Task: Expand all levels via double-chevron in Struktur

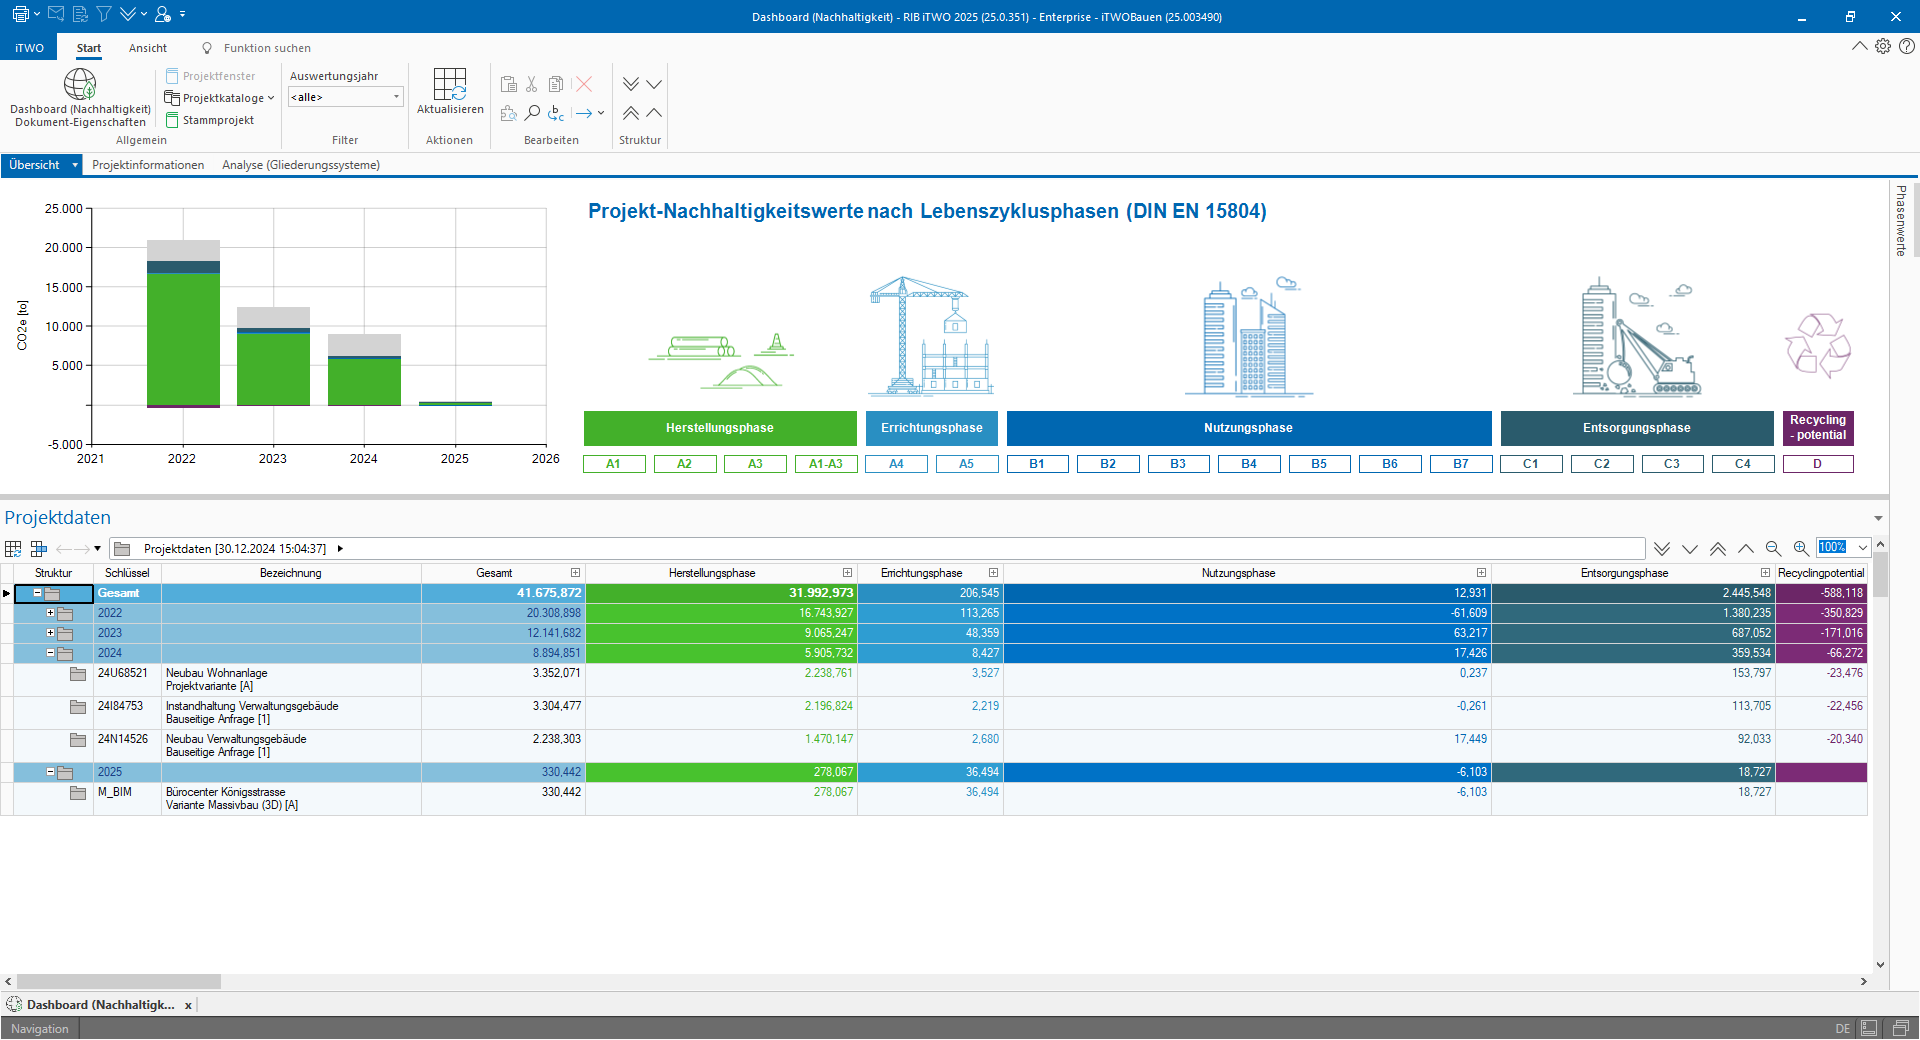Action: 631,84
